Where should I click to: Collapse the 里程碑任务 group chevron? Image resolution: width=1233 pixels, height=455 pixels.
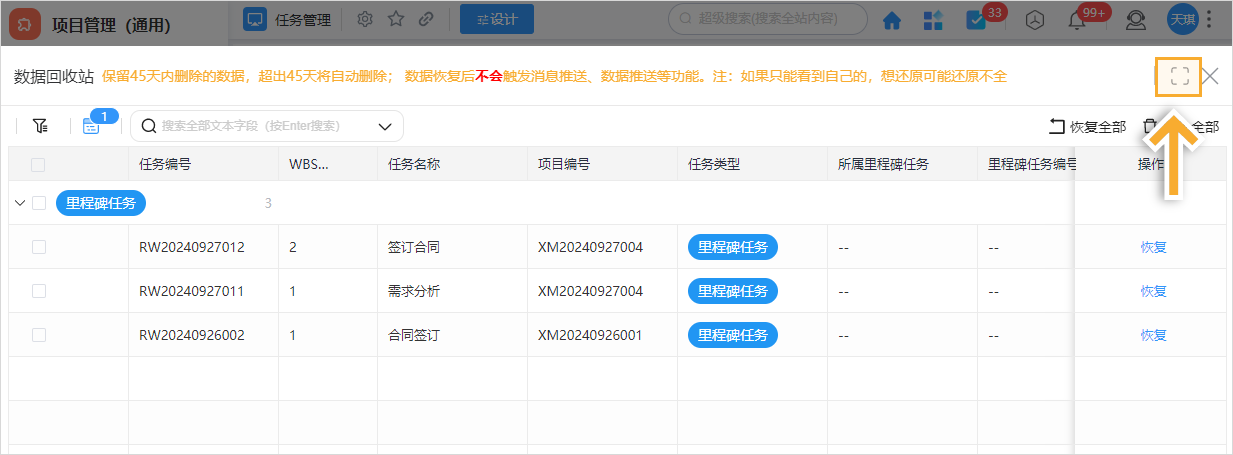[x=20, y=203]
